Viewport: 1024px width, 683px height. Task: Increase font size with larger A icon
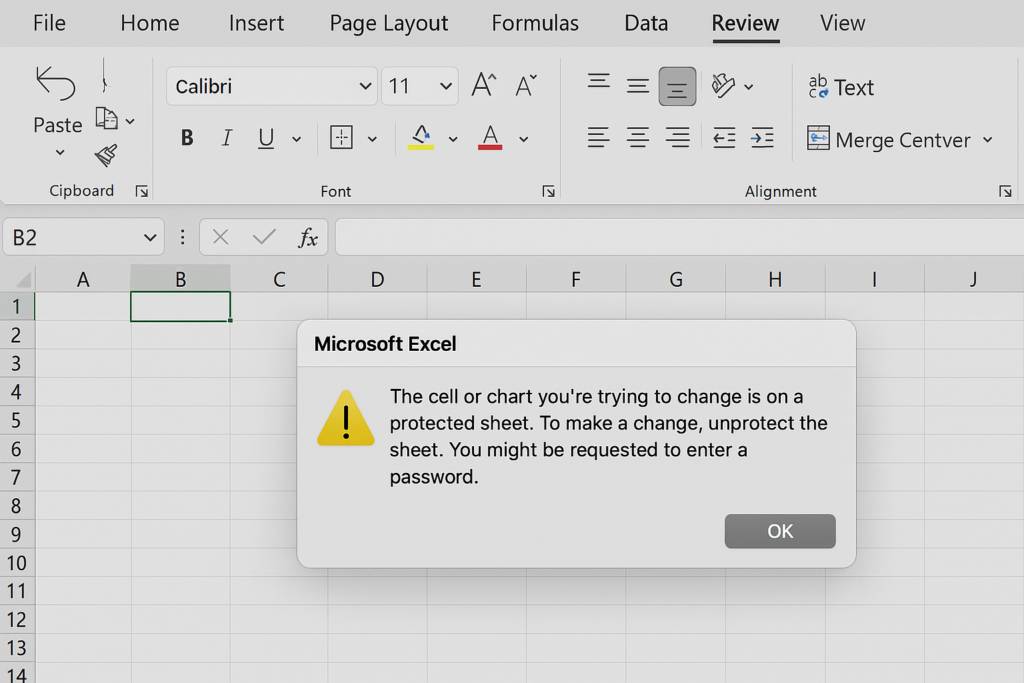pos(484,86)
